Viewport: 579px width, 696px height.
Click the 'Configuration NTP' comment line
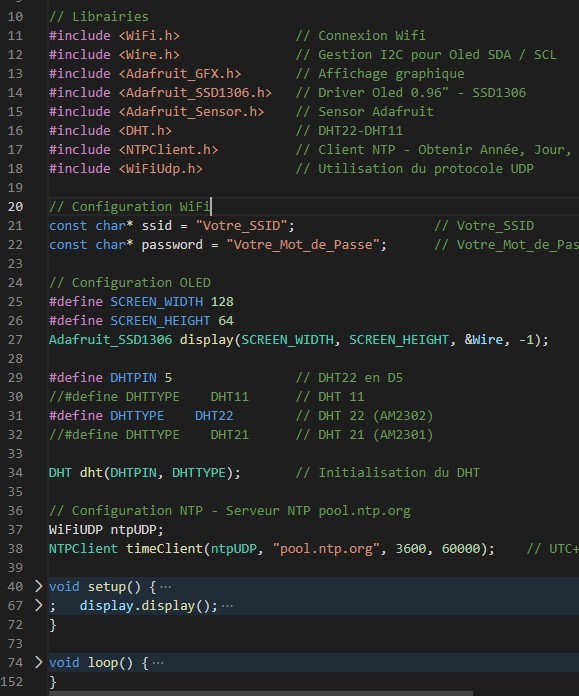point(230,510)
